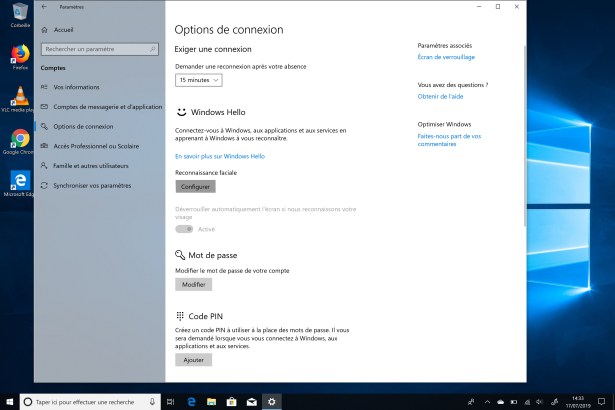Open Famille et autres utilisateurs
This screenshot has height=410, width=615.
91,166
